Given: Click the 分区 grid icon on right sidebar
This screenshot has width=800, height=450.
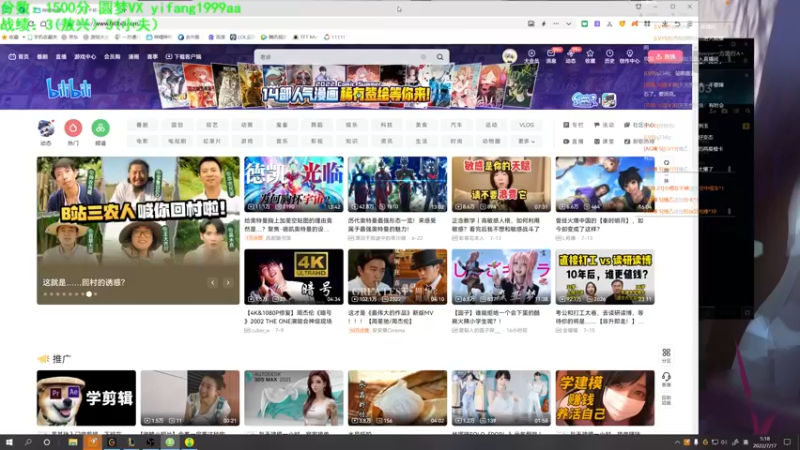Looking at the screenshot, I should [666, 356].
